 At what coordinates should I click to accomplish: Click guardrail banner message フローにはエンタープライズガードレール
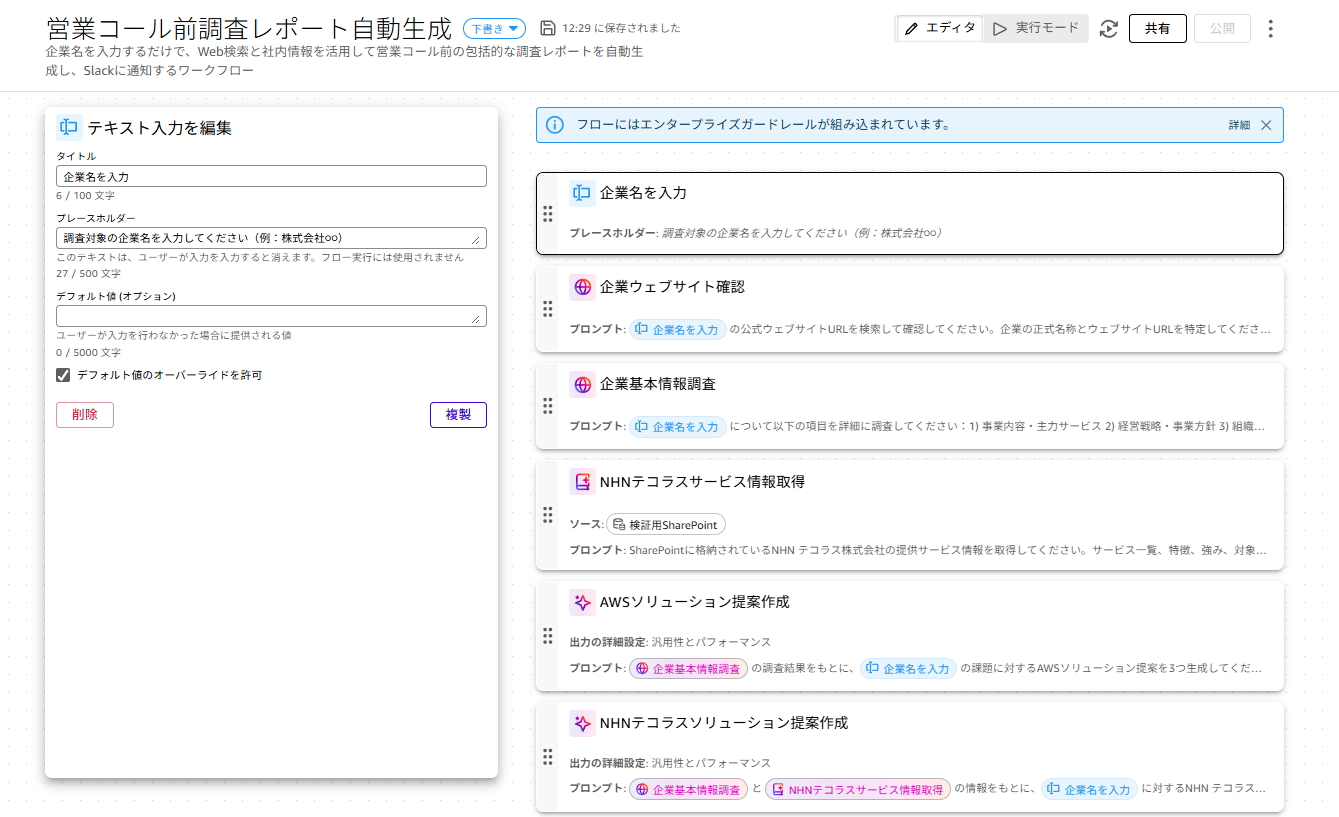(x=763, y=125)
